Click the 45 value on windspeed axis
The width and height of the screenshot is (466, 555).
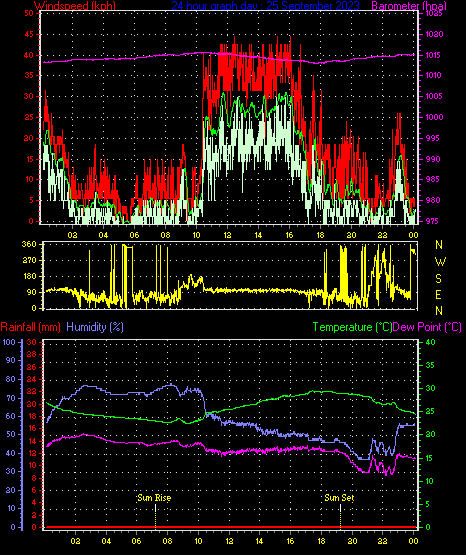29,34
